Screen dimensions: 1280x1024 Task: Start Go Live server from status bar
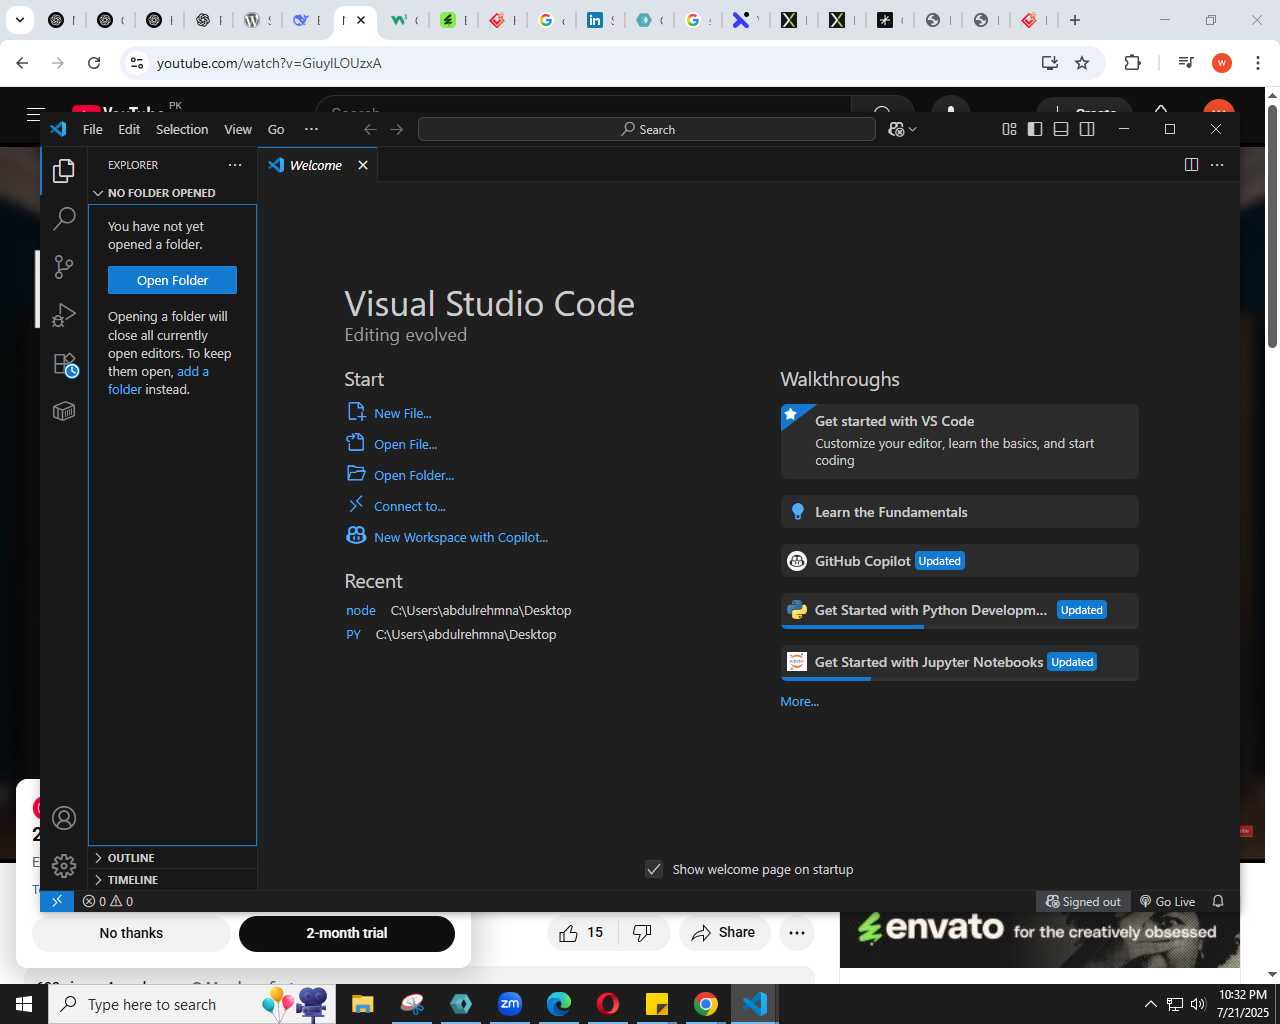[x=1167, y=901]
